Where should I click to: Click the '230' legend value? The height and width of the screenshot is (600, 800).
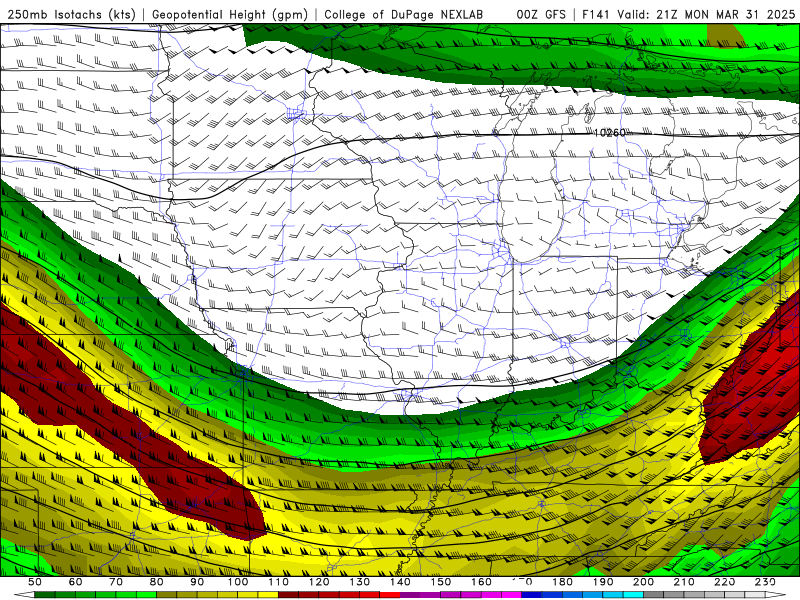(x=765, y=582)
